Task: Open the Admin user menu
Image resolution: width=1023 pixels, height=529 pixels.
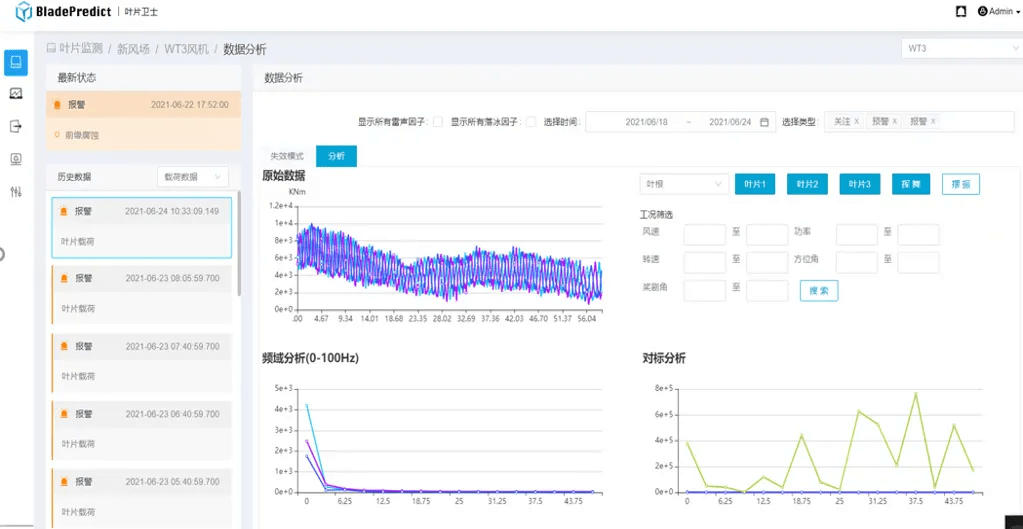Action: [x=998, y=11]
